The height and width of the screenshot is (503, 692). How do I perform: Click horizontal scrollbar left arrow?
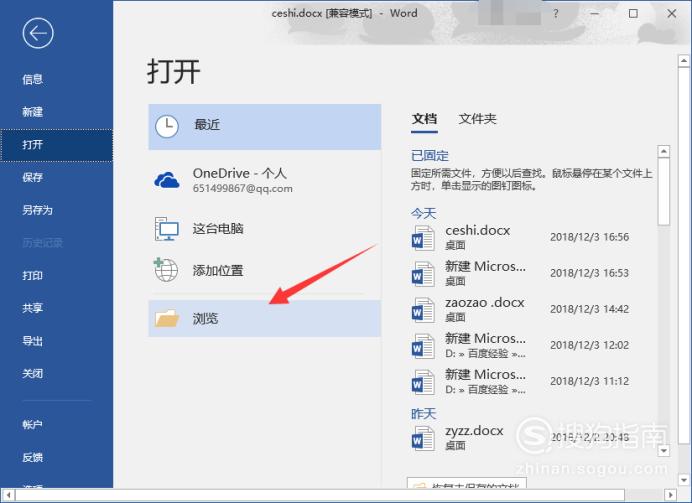tap(8, 495)
